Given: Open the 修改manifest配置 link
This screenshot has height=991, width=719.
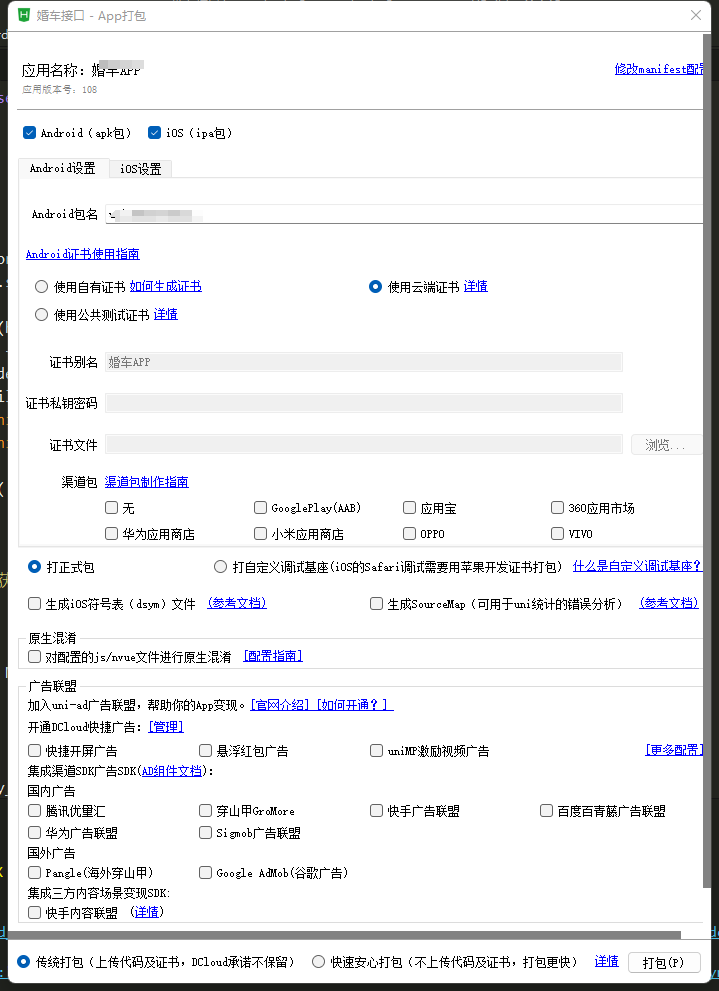Looking at the screenshot, I should [659, 69].
